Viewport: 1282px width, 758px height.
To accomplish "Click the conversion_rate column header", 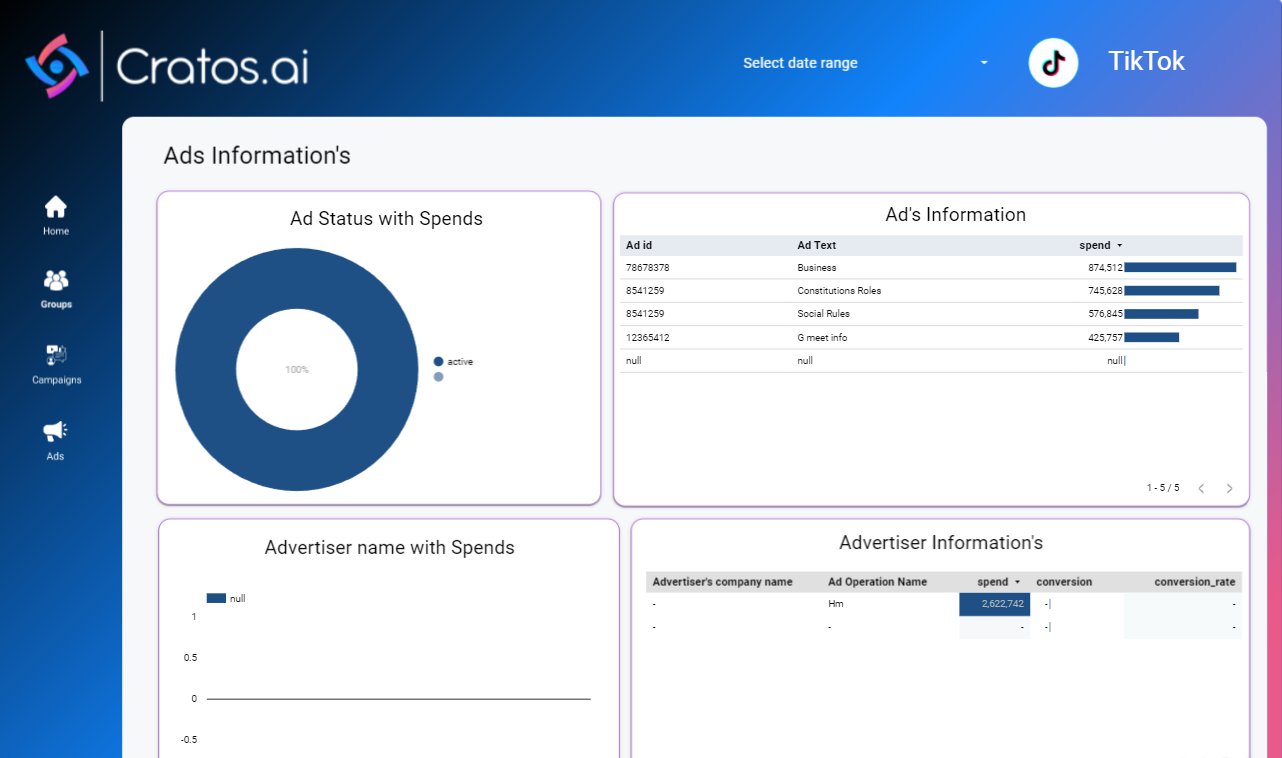I will pyautogui.click(x=1195, y=582).
